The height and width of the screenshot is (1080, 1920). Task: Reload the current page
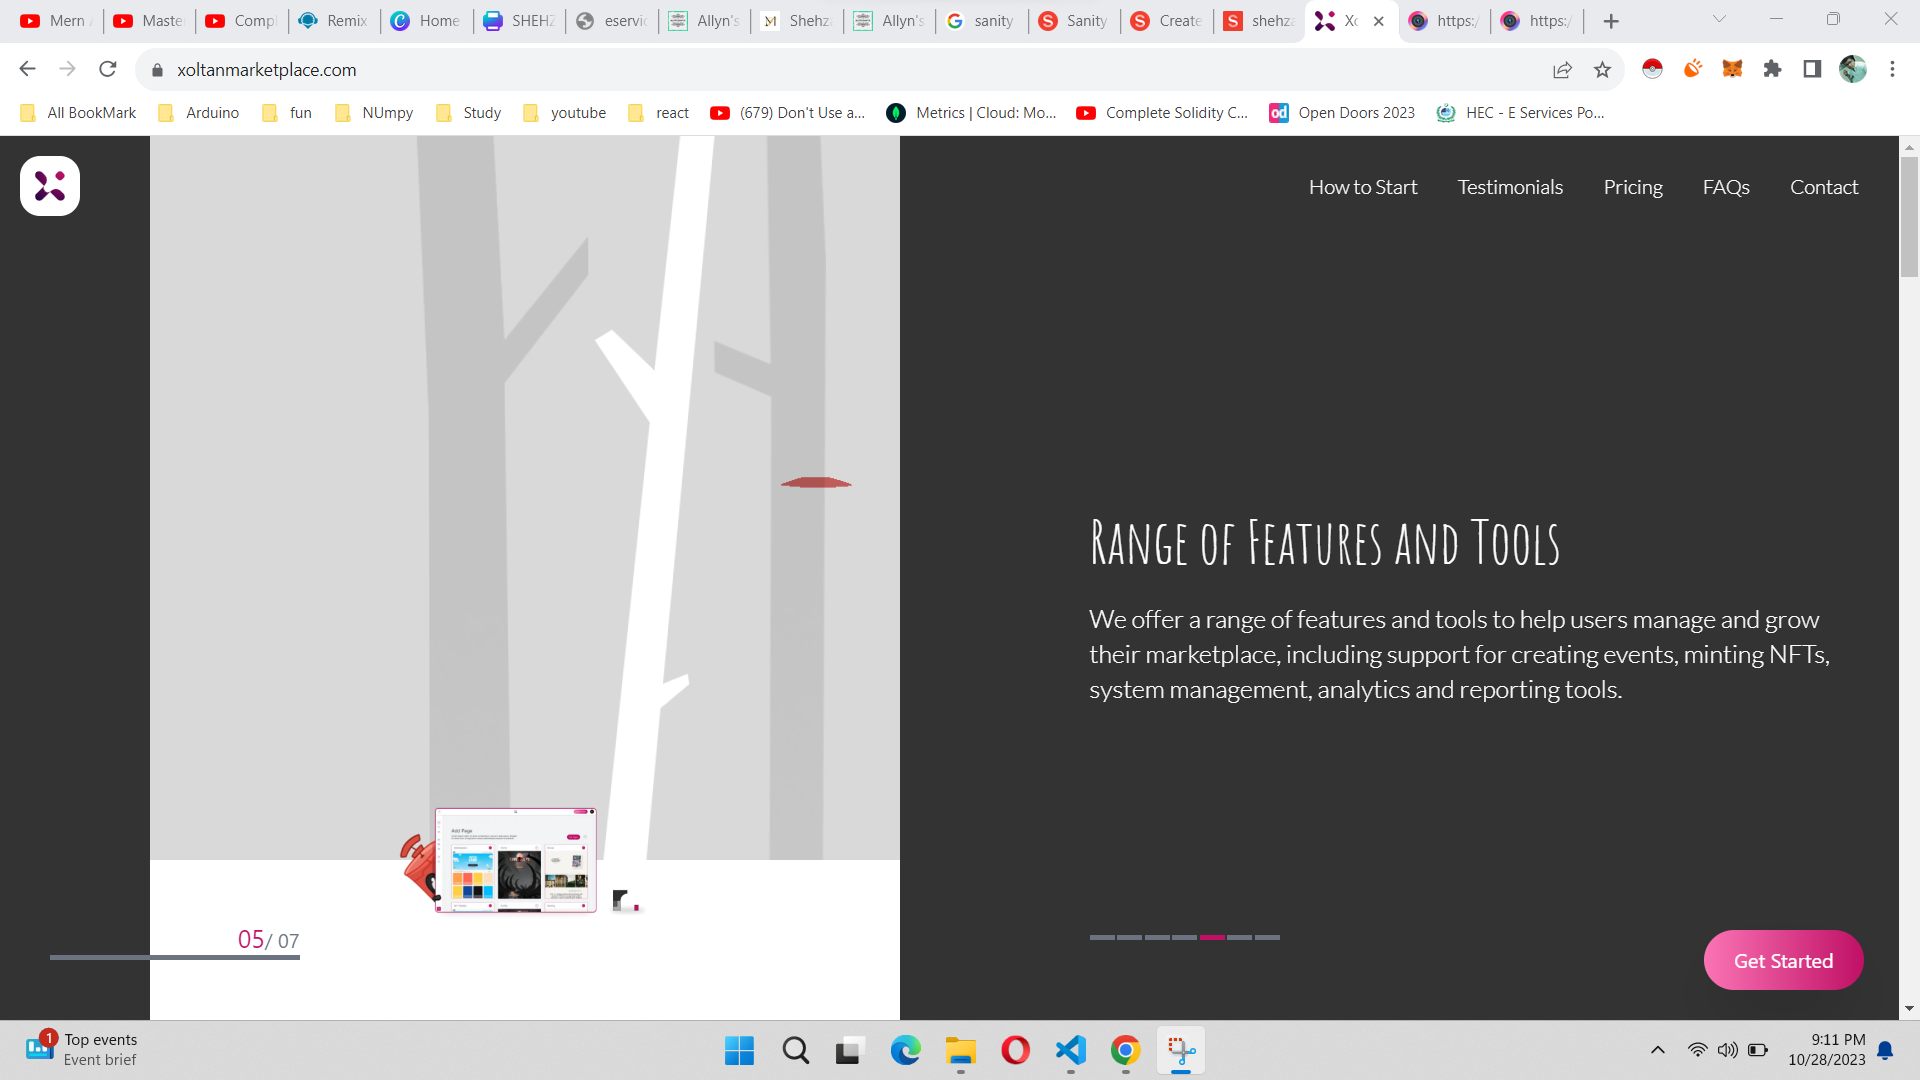click(108, 69)
